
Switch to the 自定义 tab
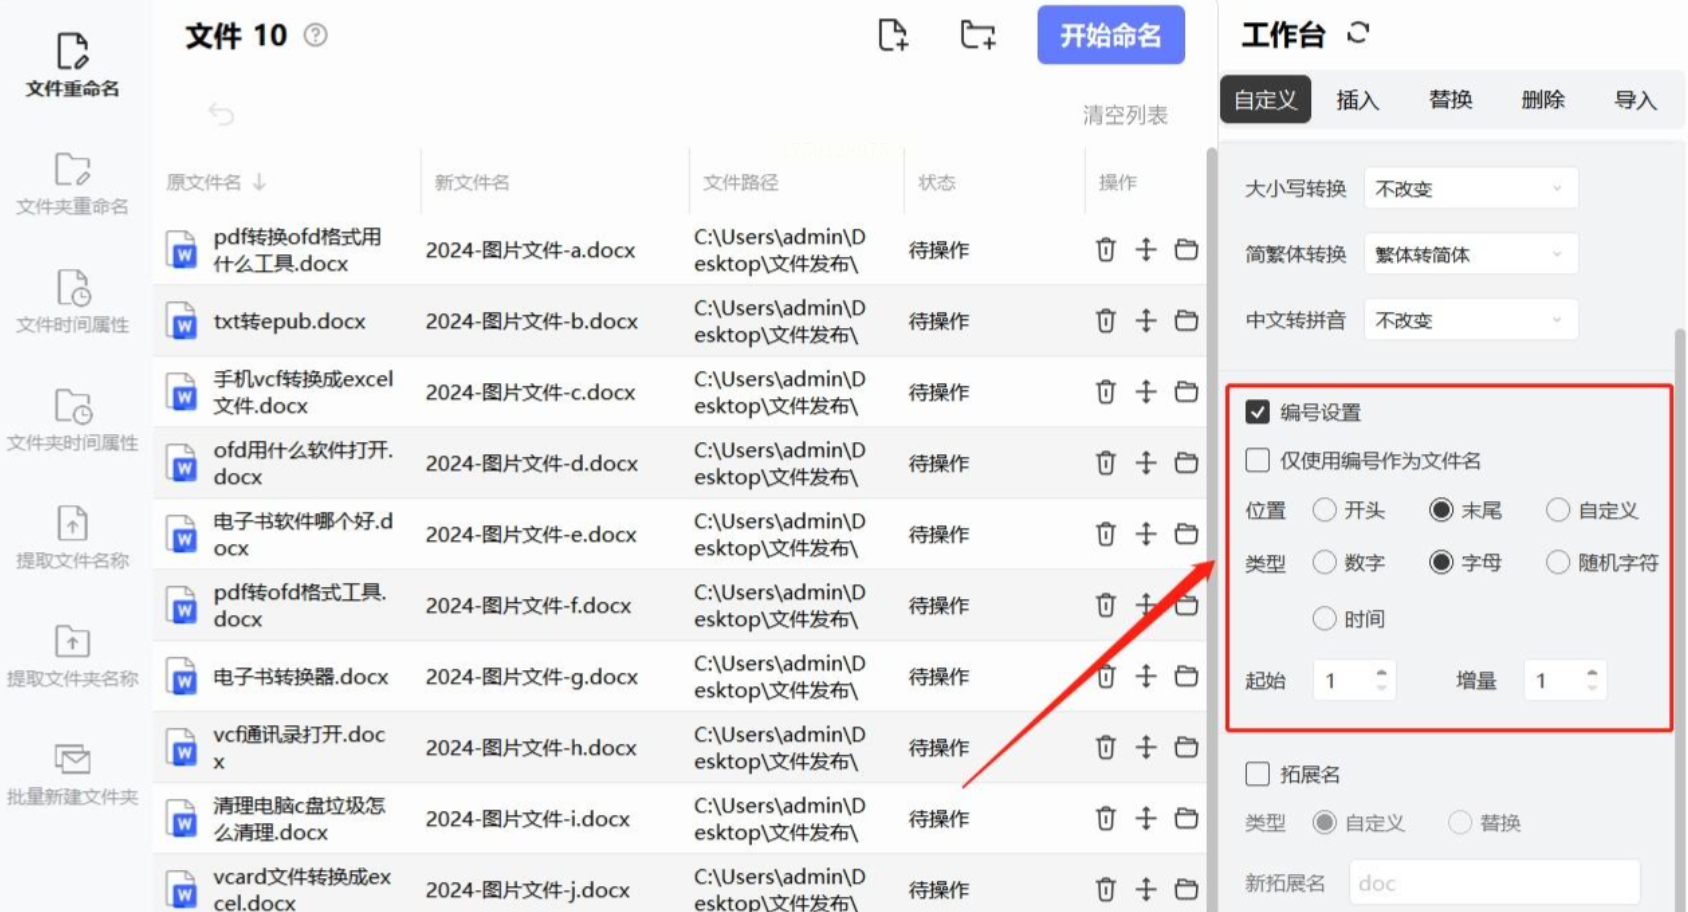(1265, 100)
